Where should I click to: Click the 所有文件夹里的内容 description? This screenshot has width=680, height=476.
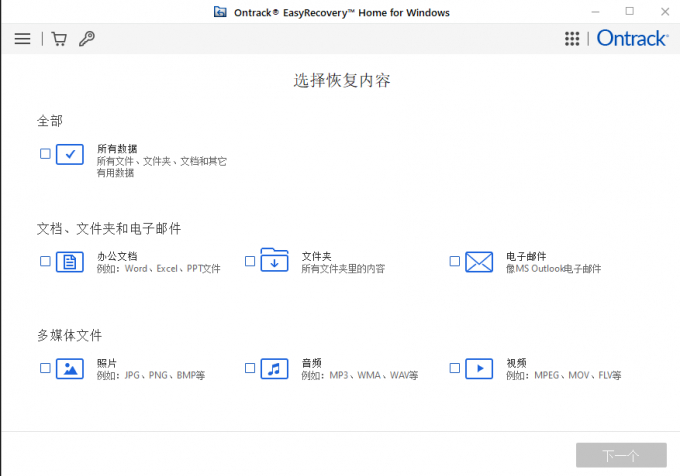pos(343,269)
